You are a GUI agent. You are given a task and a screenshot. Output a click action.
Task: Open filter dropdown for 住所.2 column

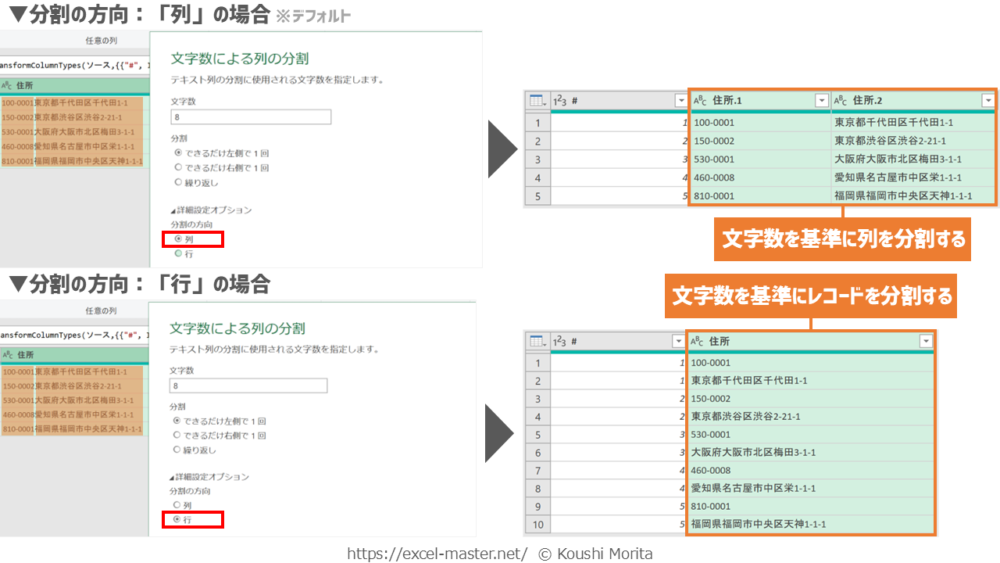988,100
